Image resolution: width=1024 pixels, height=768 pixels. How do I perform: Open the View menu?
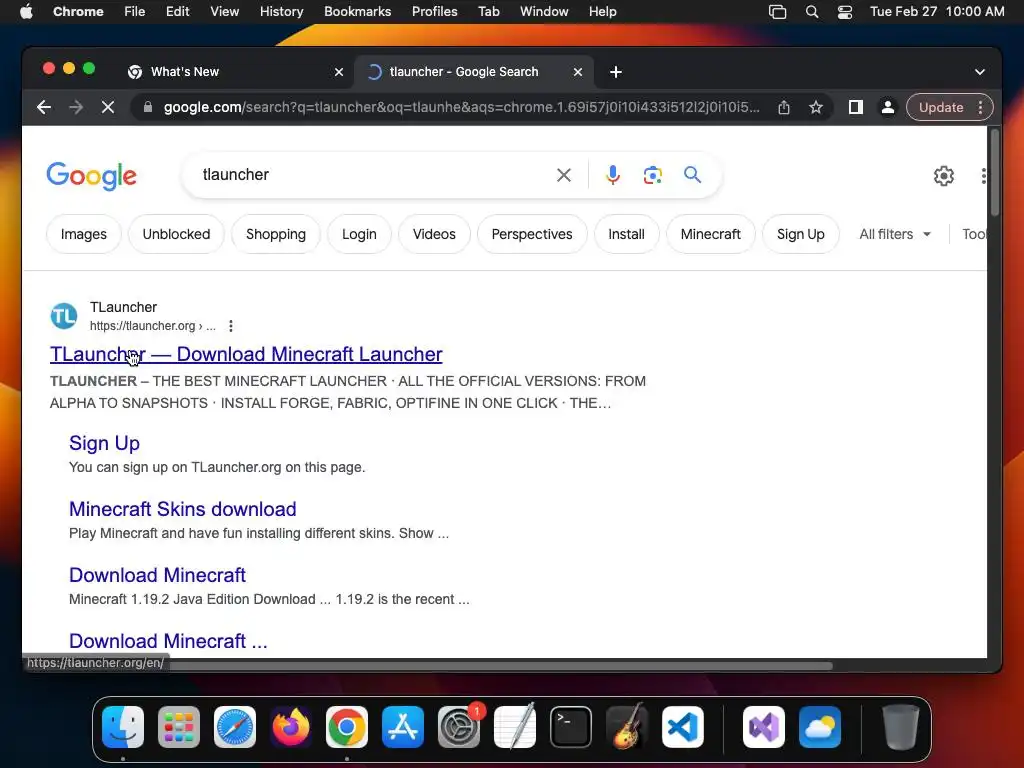coord(225,12)
